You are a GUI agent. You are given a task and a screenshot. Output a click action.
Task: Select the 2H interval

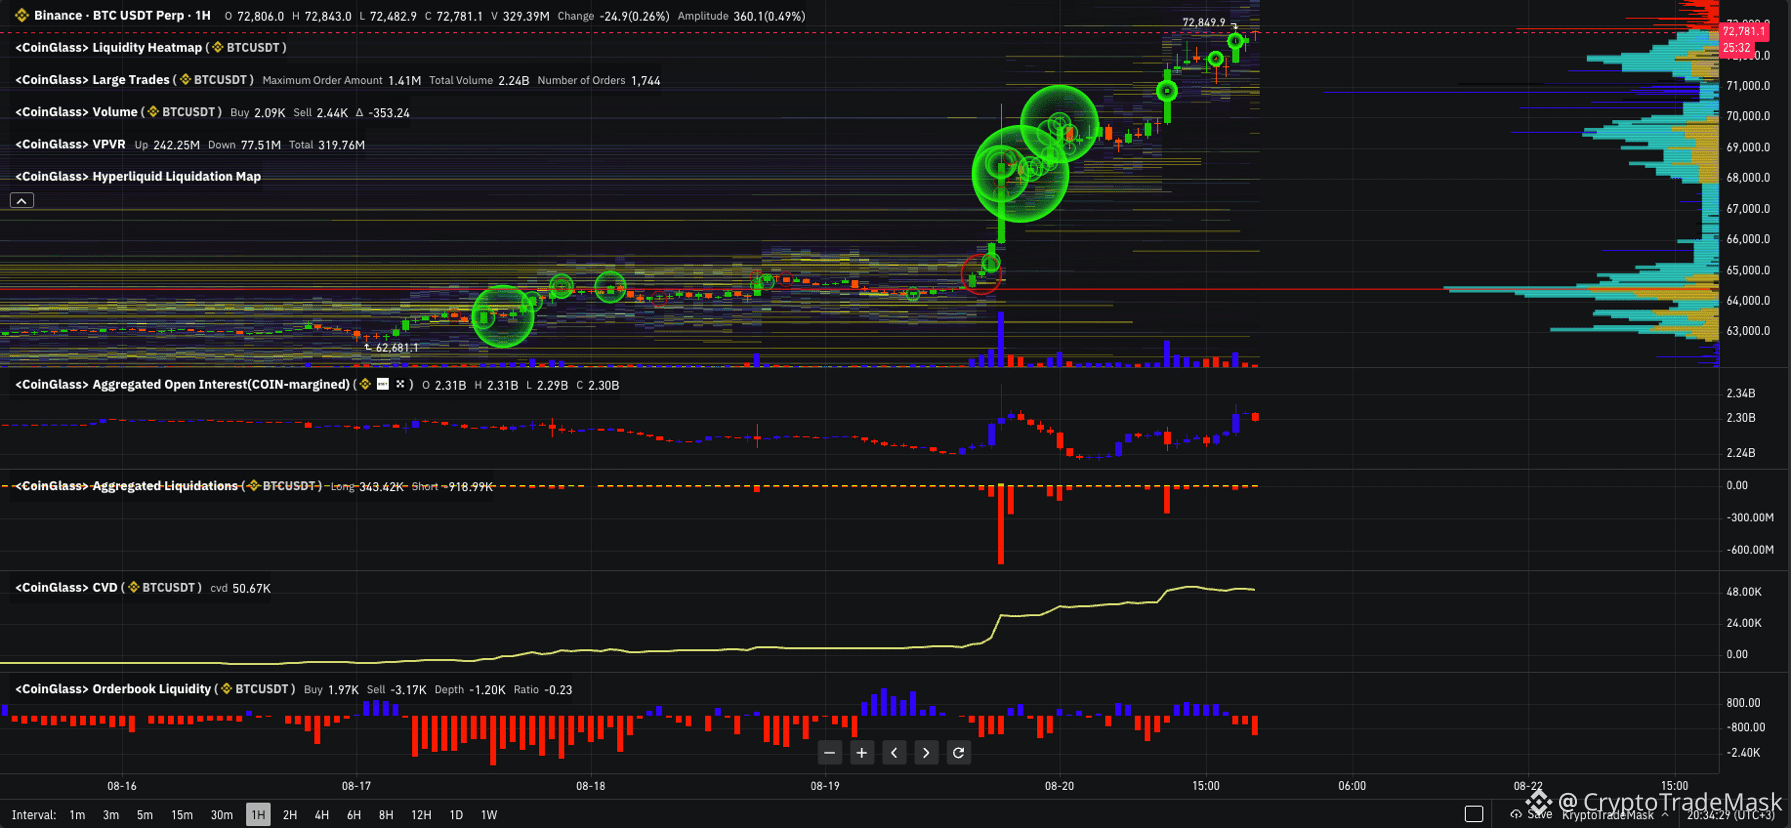coord(290,815)
